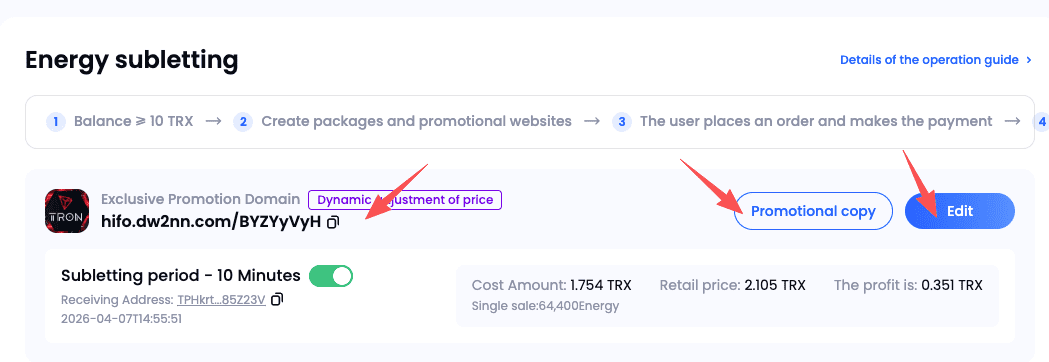Click the Dynamic adjustment of price tag

(x=404, y=199)
